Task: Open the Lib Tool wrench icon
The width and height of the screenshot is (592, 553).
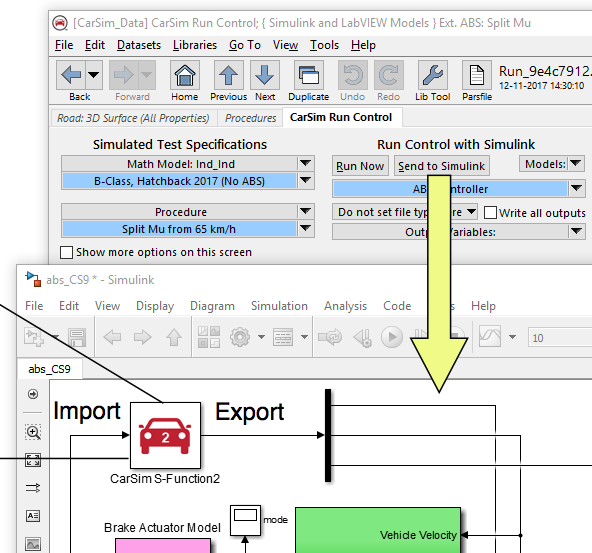Action: [433, 75]
